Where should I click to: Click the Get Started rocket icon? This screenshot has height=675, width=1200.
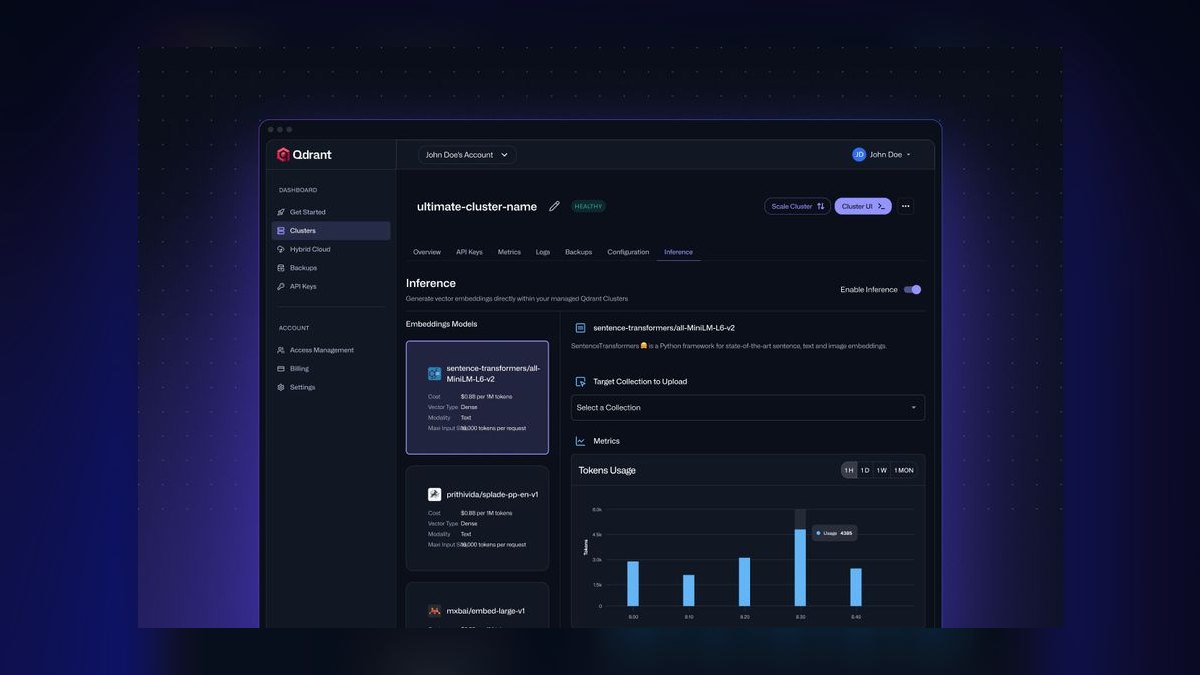click(281, 212)
